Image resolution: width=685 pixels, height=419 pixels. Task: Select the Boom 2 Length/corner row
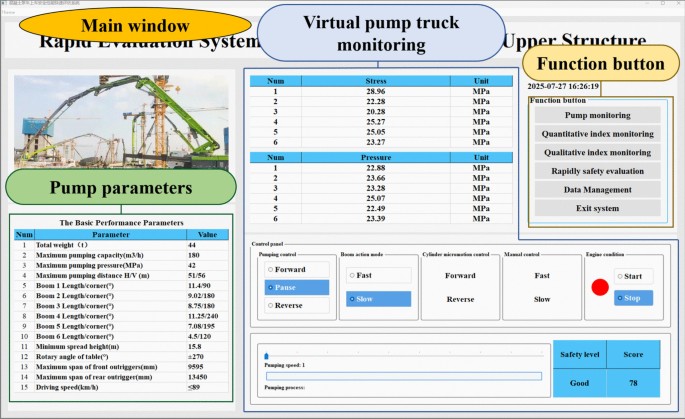[x=121, y=296]
